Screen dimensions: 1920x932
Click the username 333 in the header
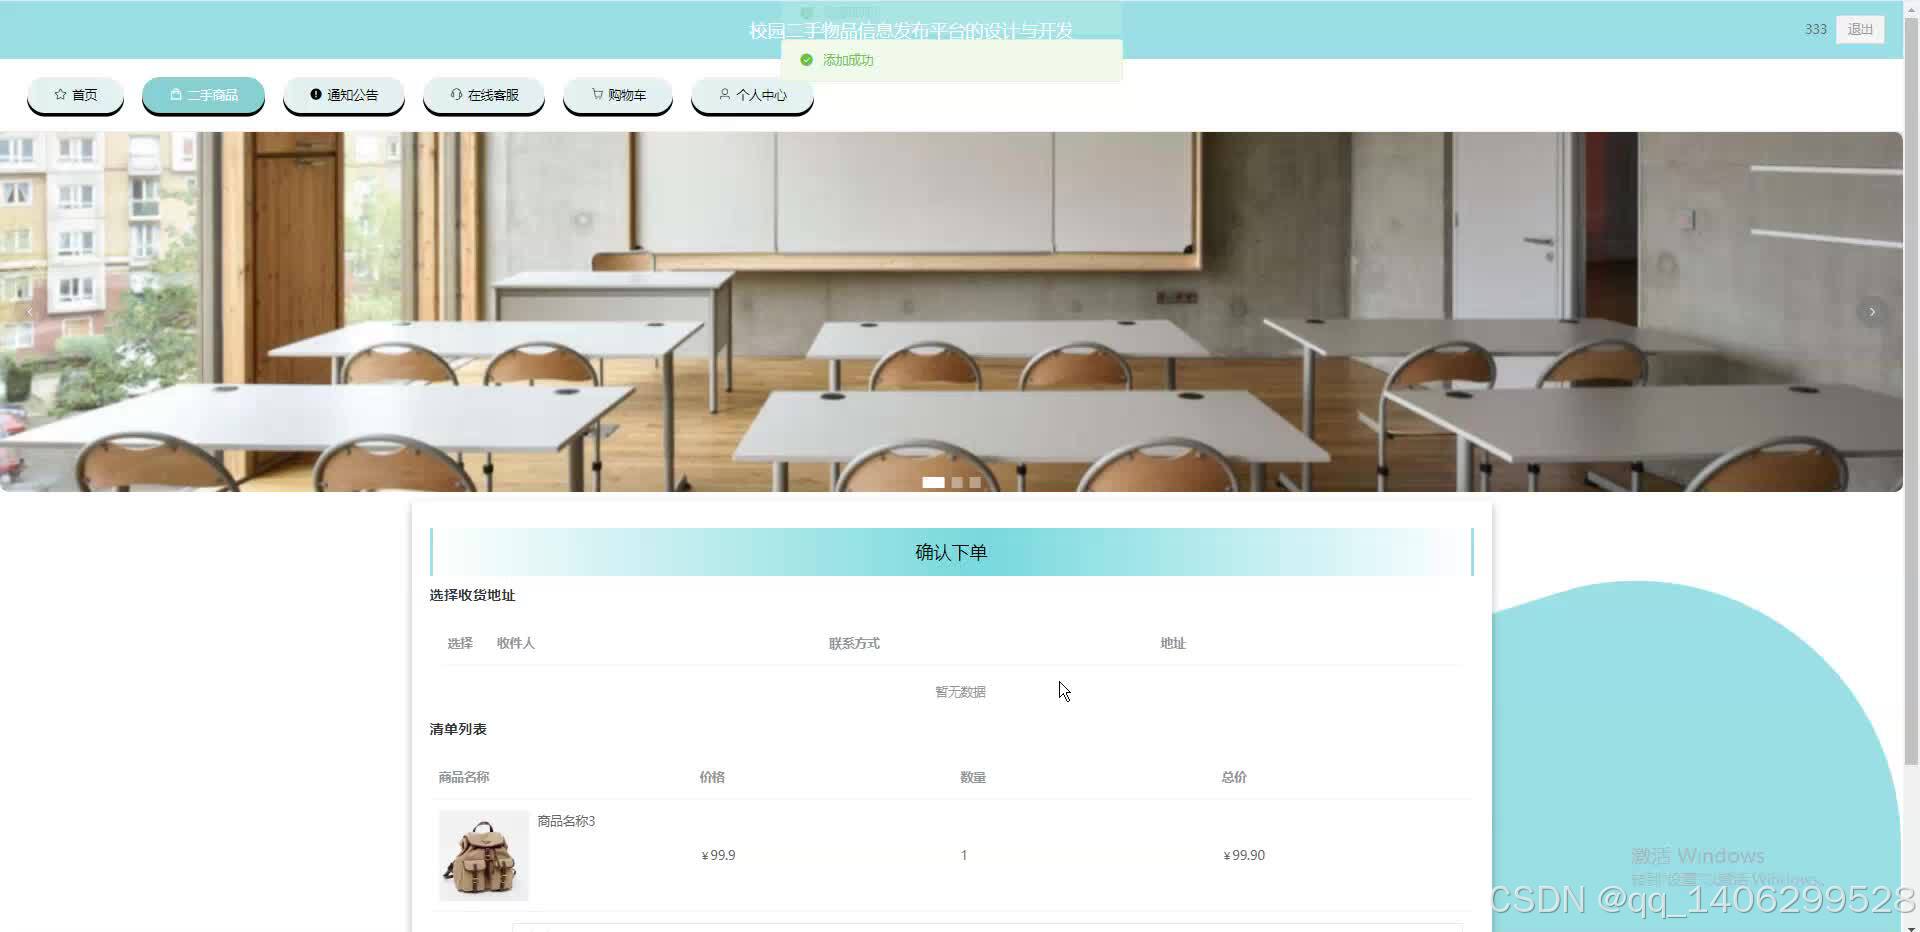tap(1816, 29)
